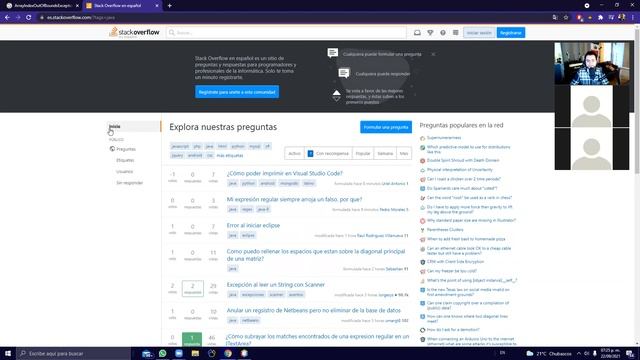The height and width of the screenshot is (360, 640).
Task: Select the Con recompensa filter tab
Action: point(329,153)
